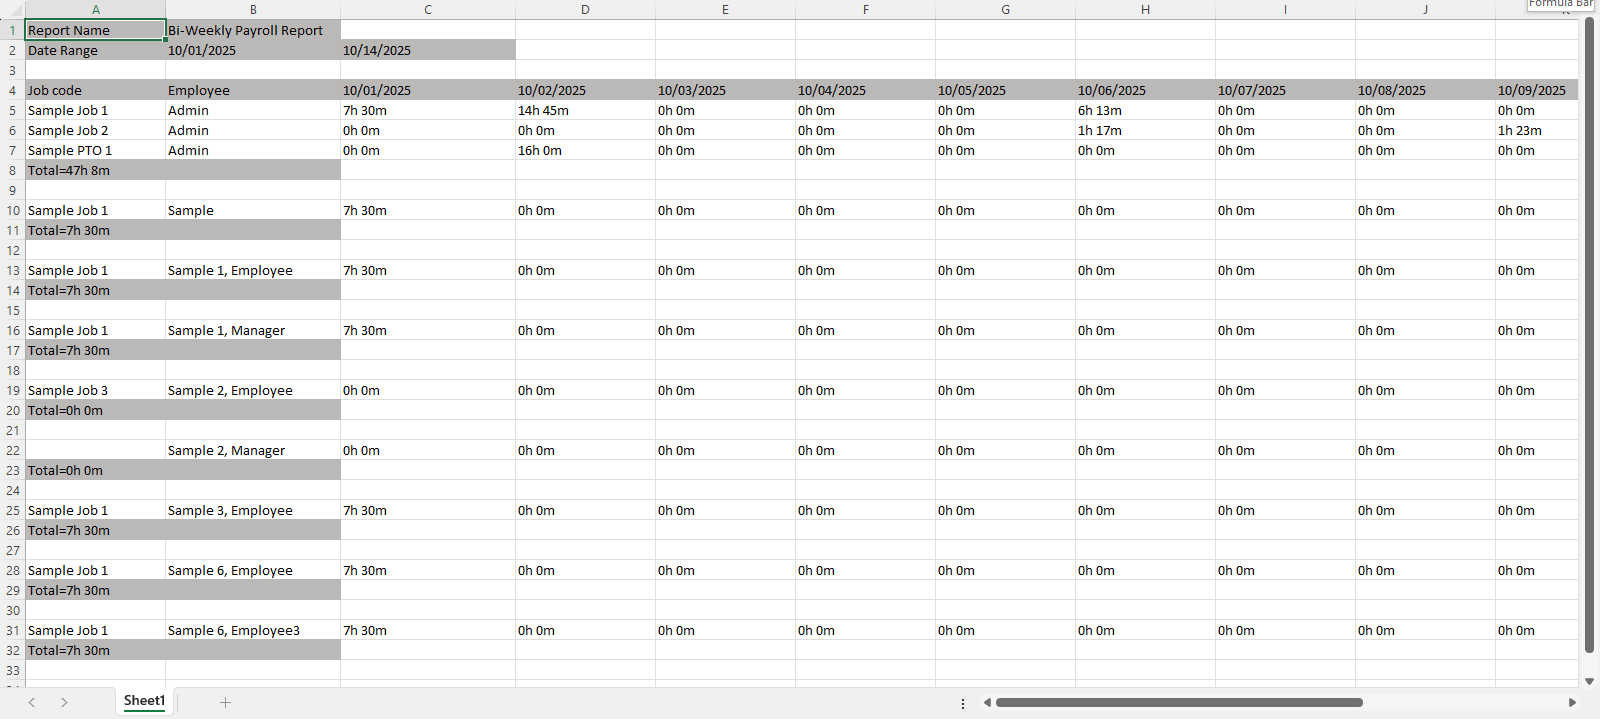
Task: Click the horizontal scrollbar thumb
Action: click(1178, 702)
